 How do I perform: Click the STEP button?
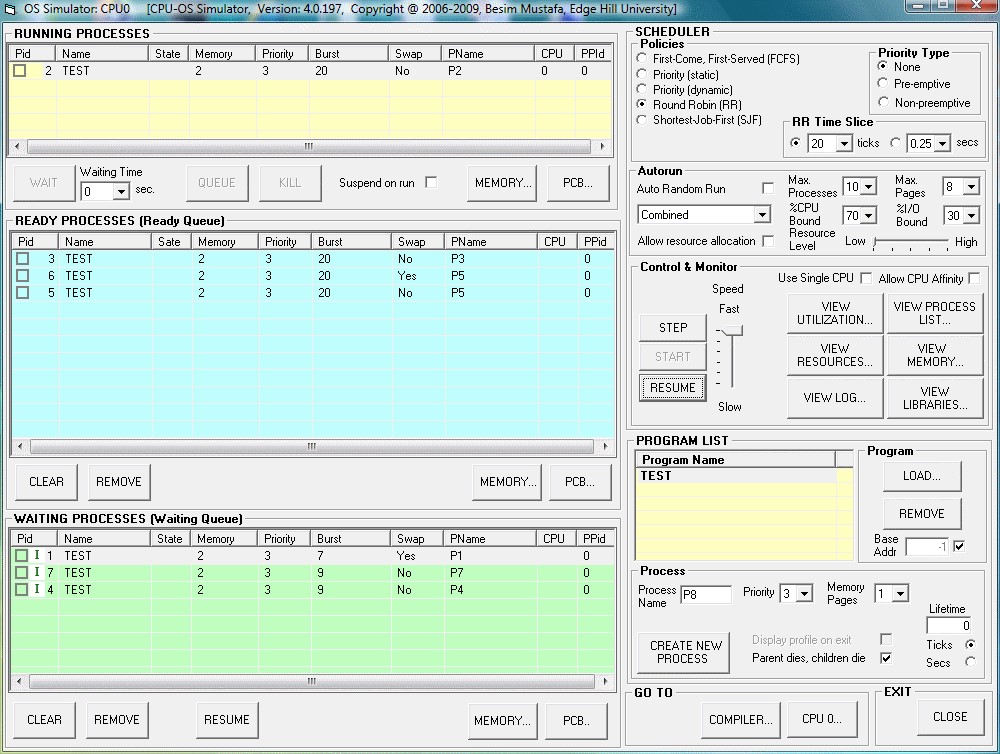click(673, 328)
